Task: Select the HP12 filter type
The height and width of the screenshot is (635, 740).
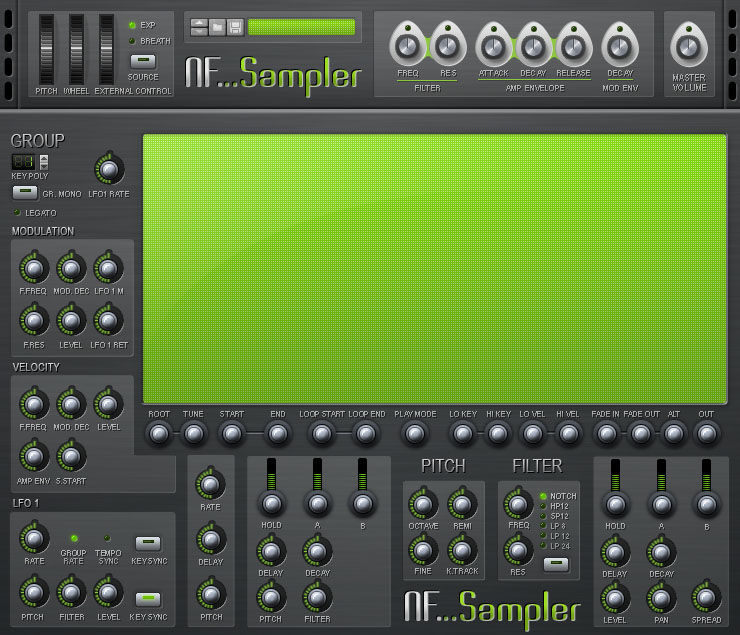Action: [x=543, y=505]
